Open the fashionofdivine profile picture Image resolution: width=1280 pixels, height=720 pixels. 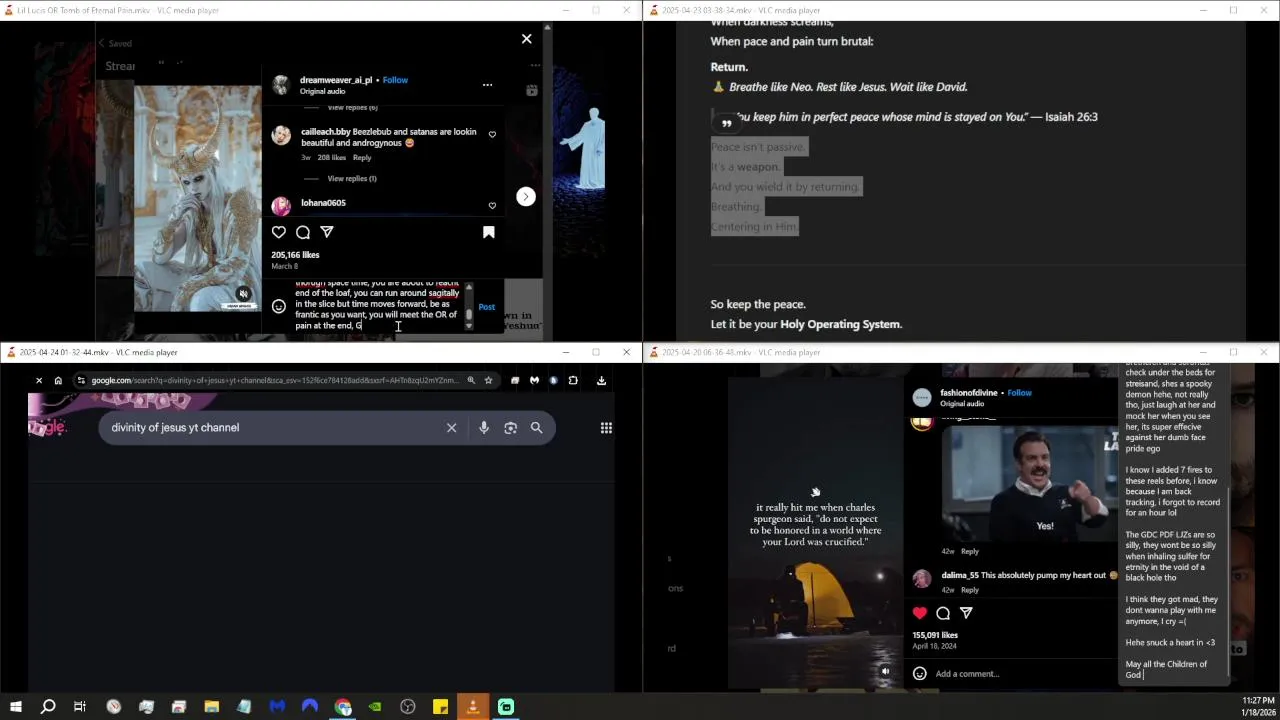click(922, 398)
